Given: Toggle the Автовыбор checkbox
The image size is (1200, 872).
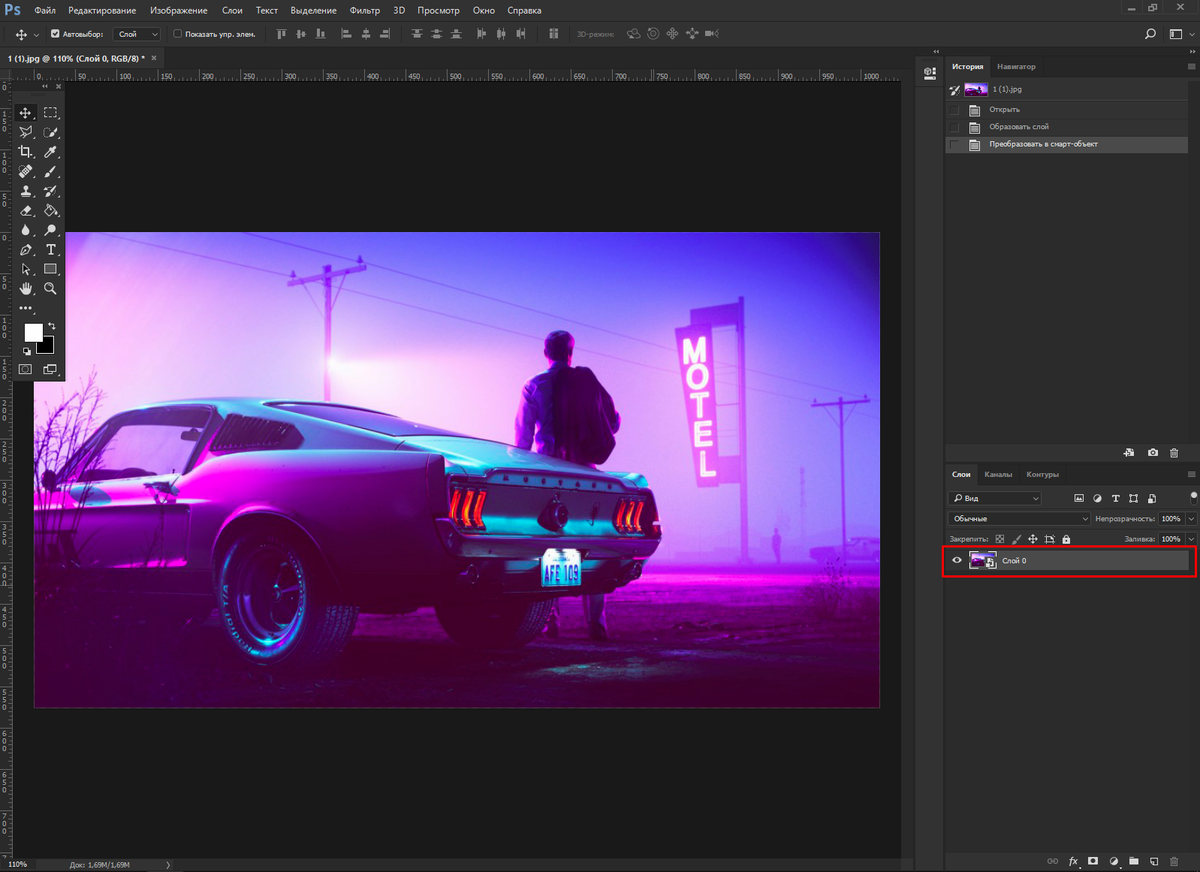Looking at the screenshot, I should point(55,34).
